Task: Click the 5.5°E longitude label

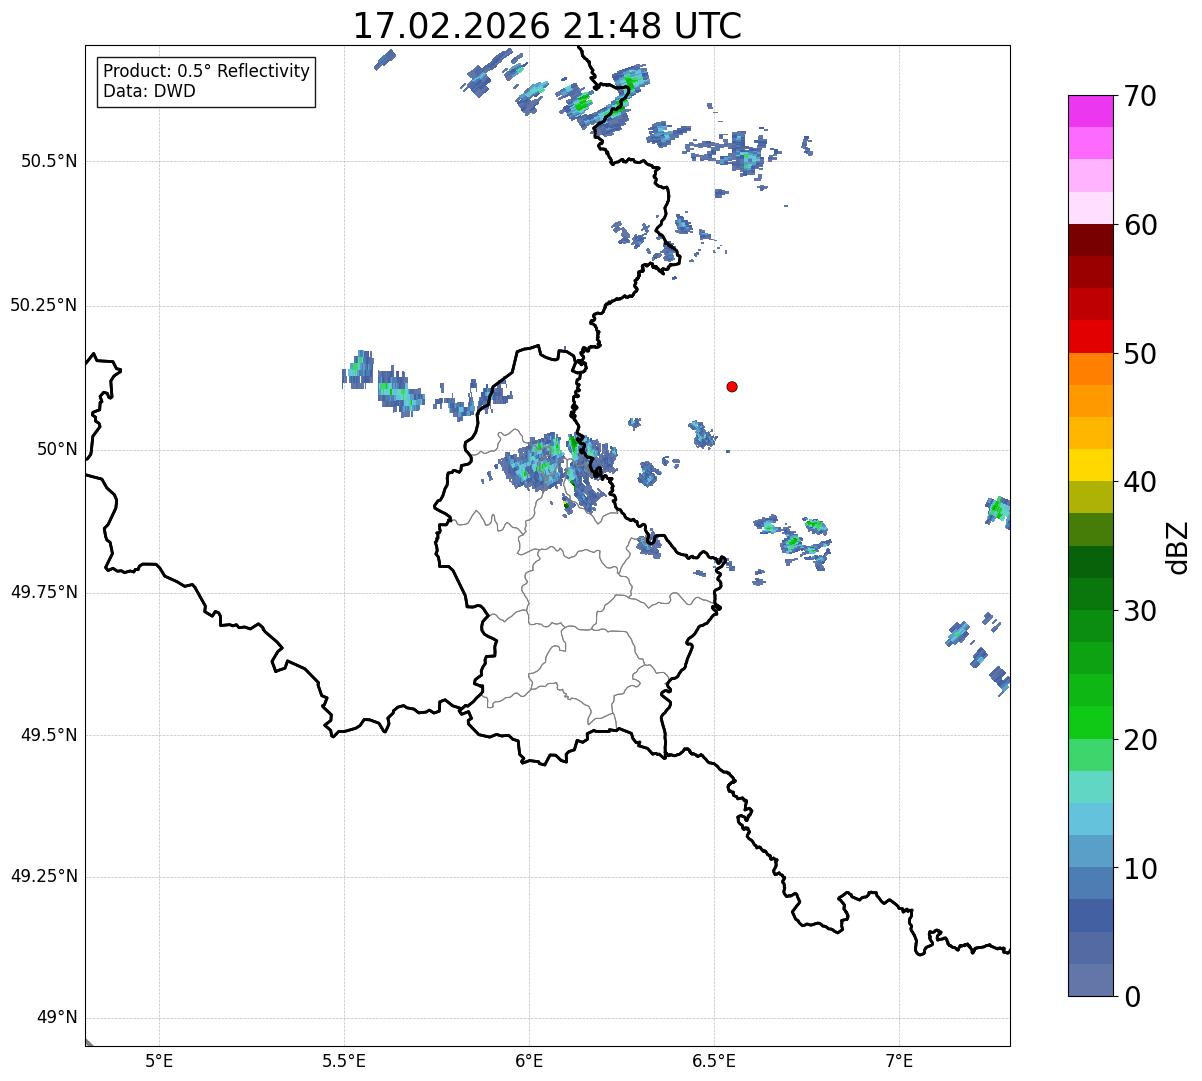Action: coord(344,1061)
